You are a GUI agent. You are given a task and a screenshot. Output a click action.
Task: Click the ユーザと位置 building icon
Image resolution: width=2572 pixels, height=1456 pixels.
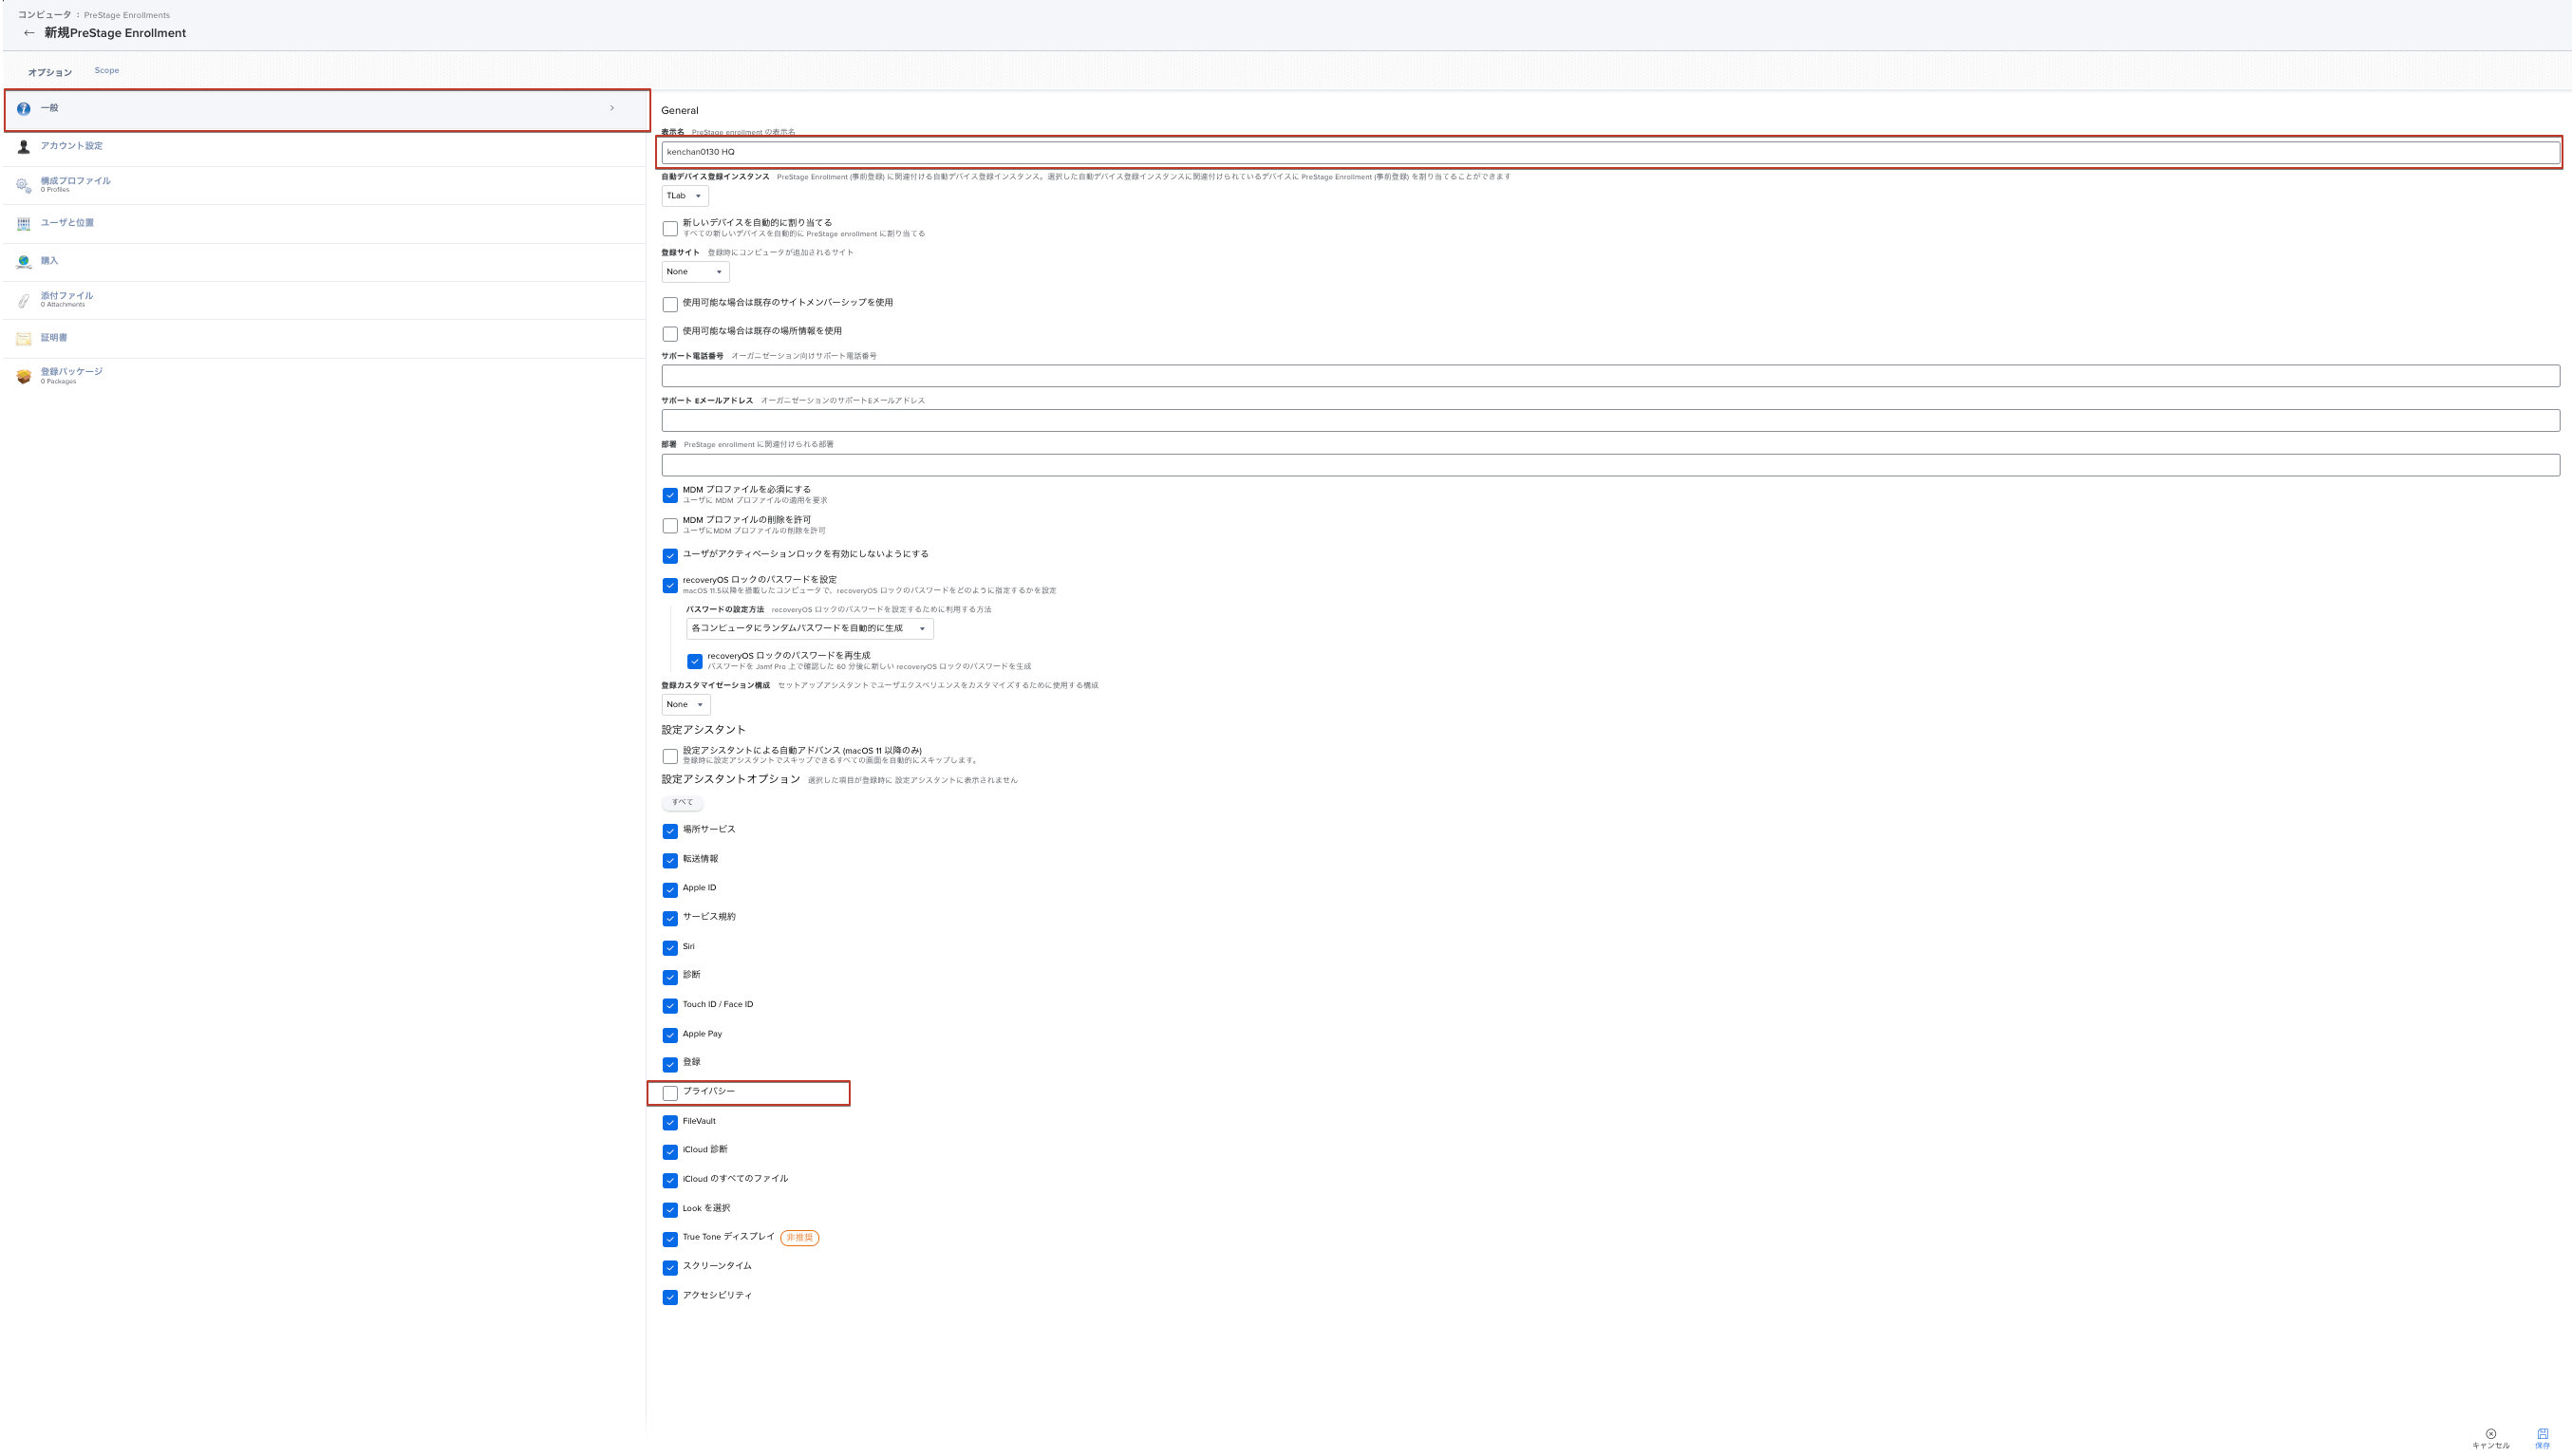(23, 224)
